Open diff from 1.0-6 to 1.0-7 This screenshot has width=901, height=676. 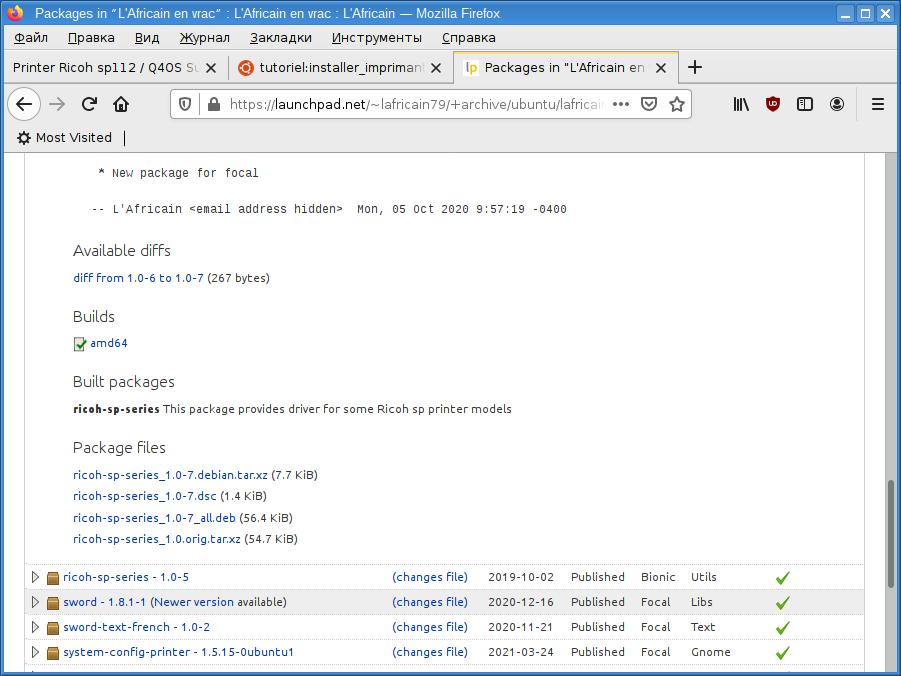138,278
